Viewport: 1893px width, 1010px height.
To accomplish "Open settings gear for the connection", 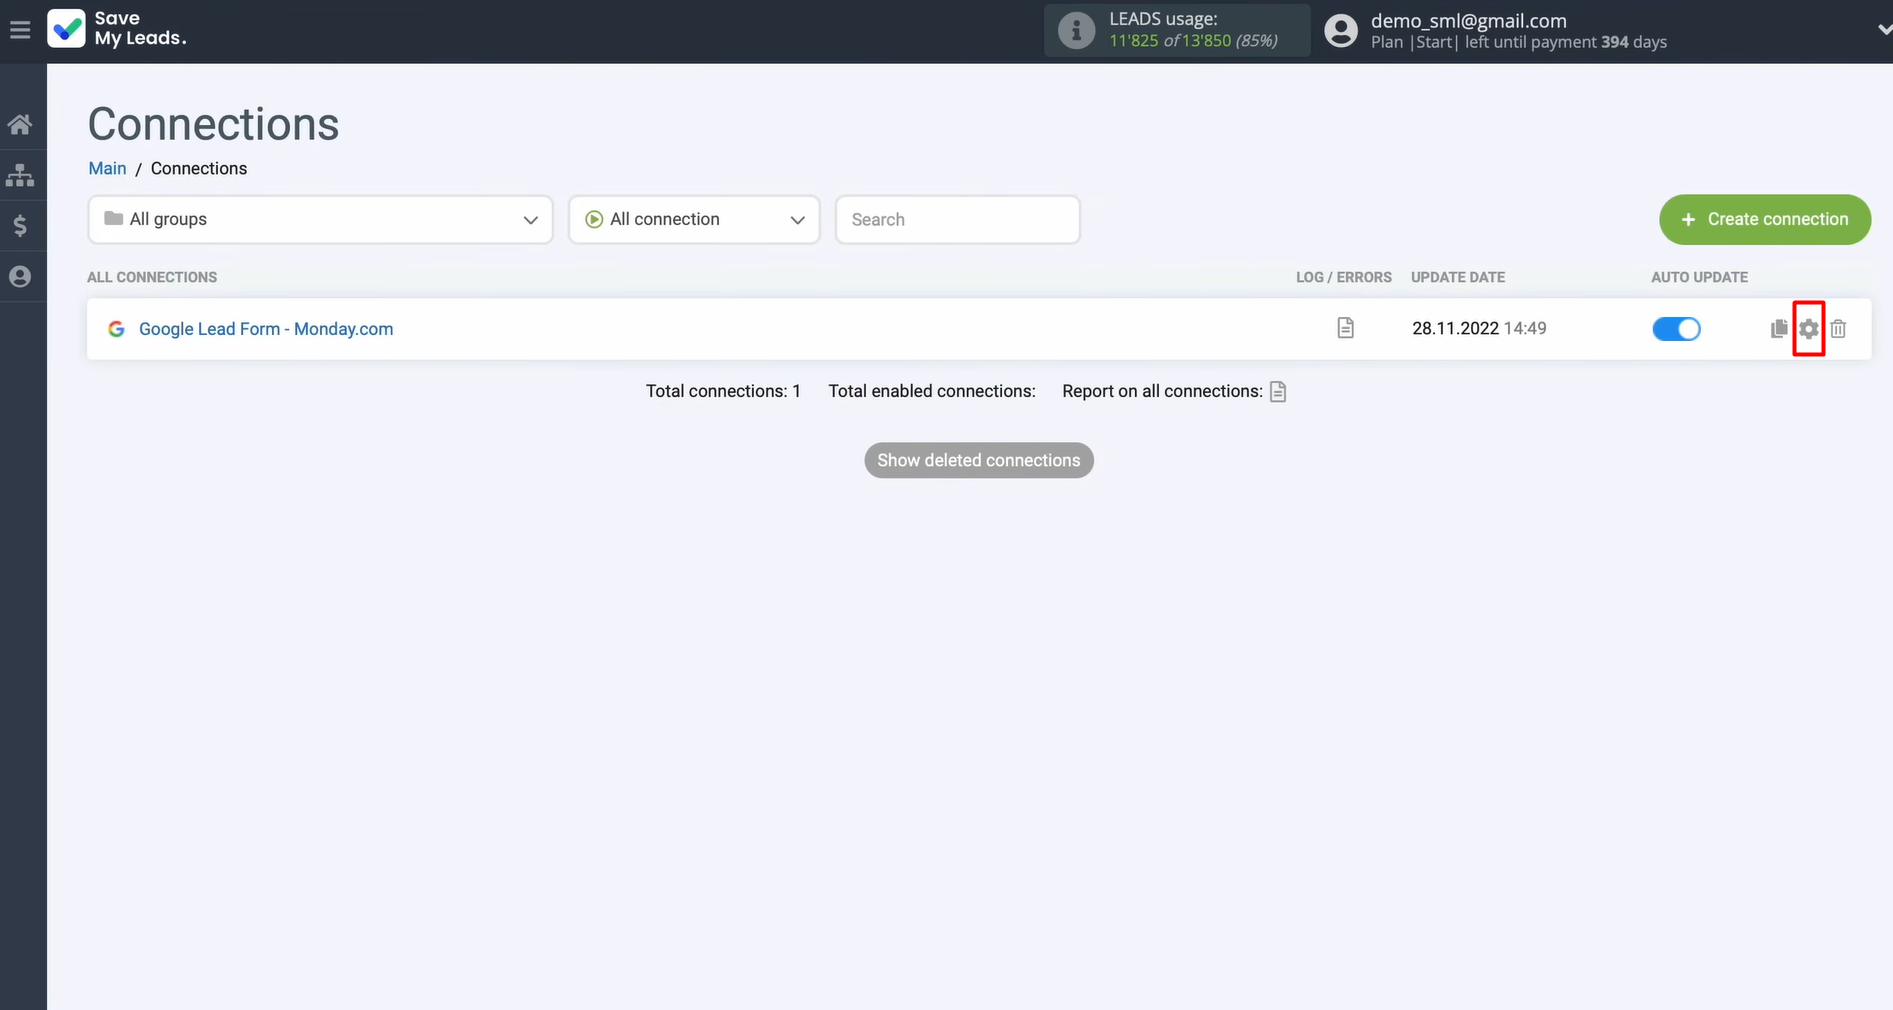I will 1808,328.
